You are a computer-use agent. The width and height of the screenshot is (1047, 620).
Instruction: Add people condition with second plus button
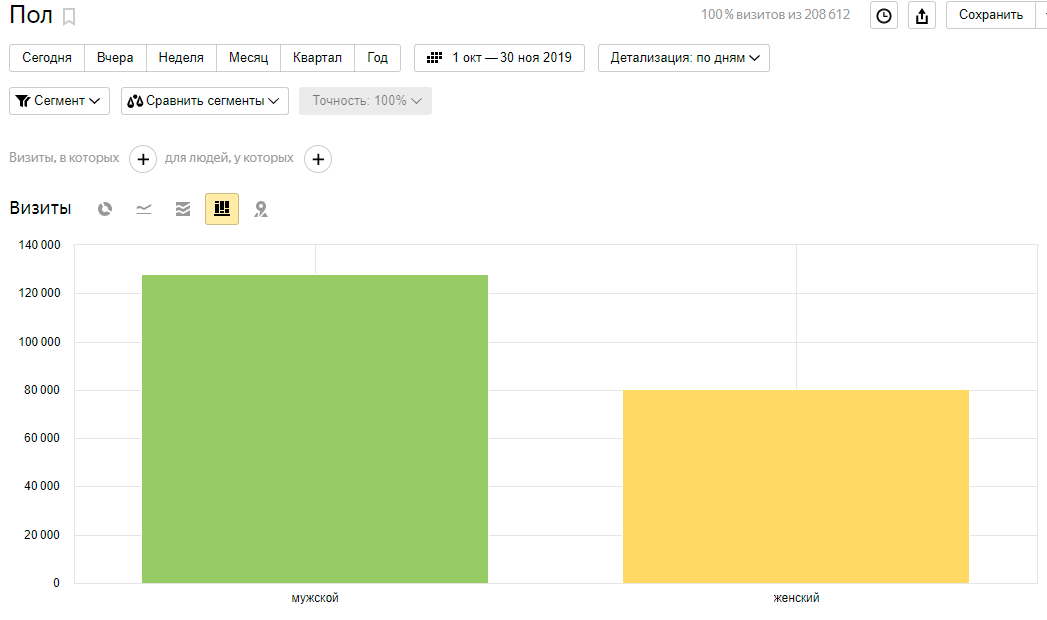[x=318, y=159]
